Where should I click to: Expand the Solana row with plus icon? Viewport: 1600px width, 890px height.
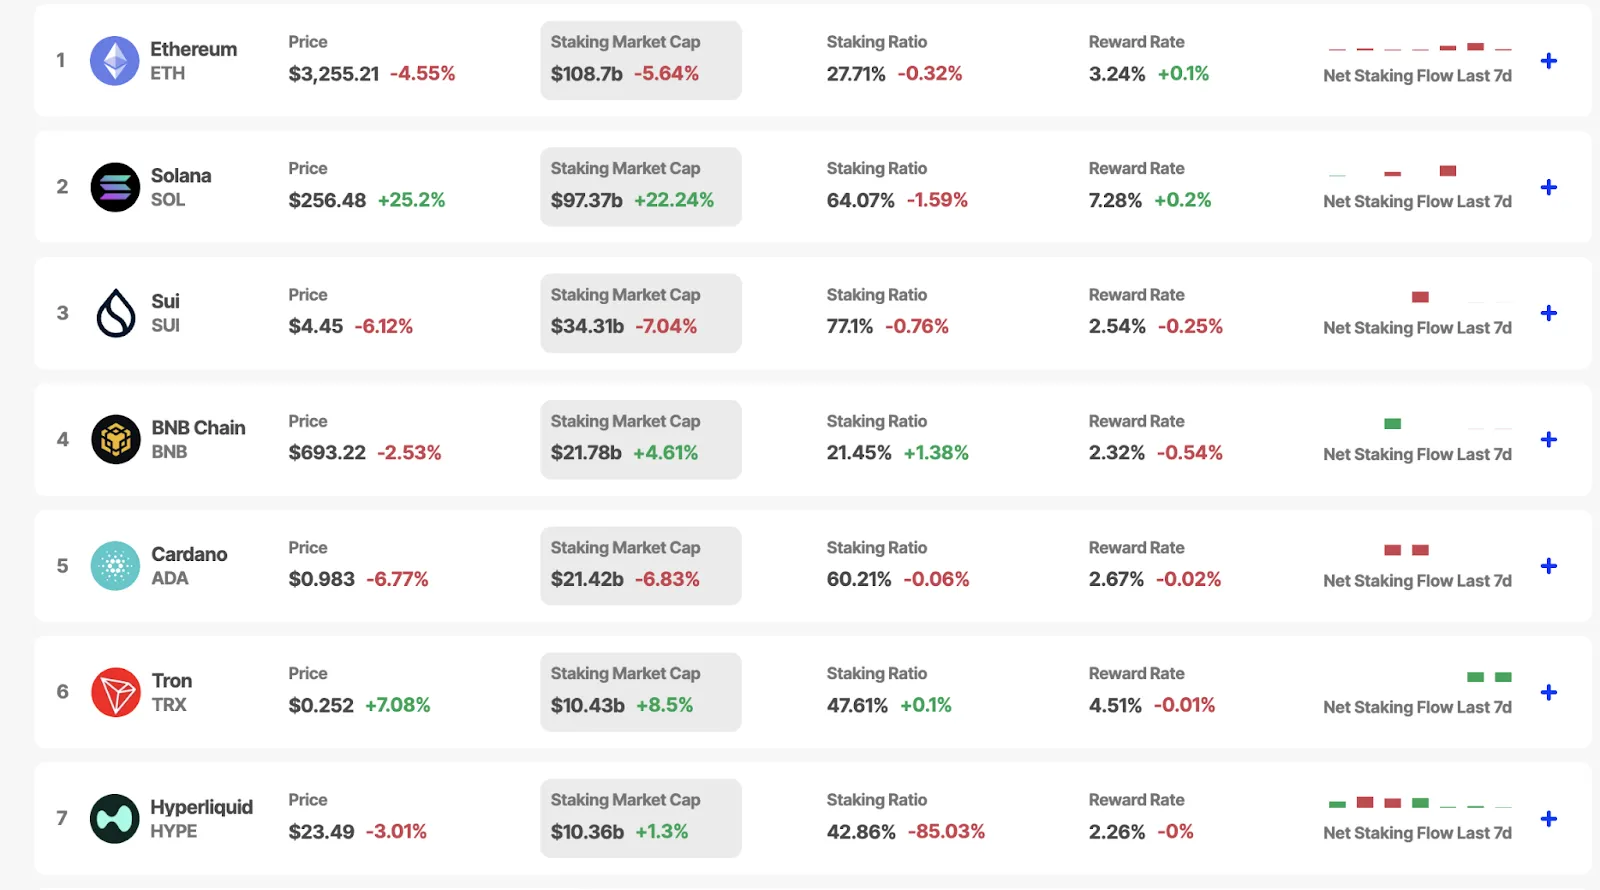click(1549, 187)
